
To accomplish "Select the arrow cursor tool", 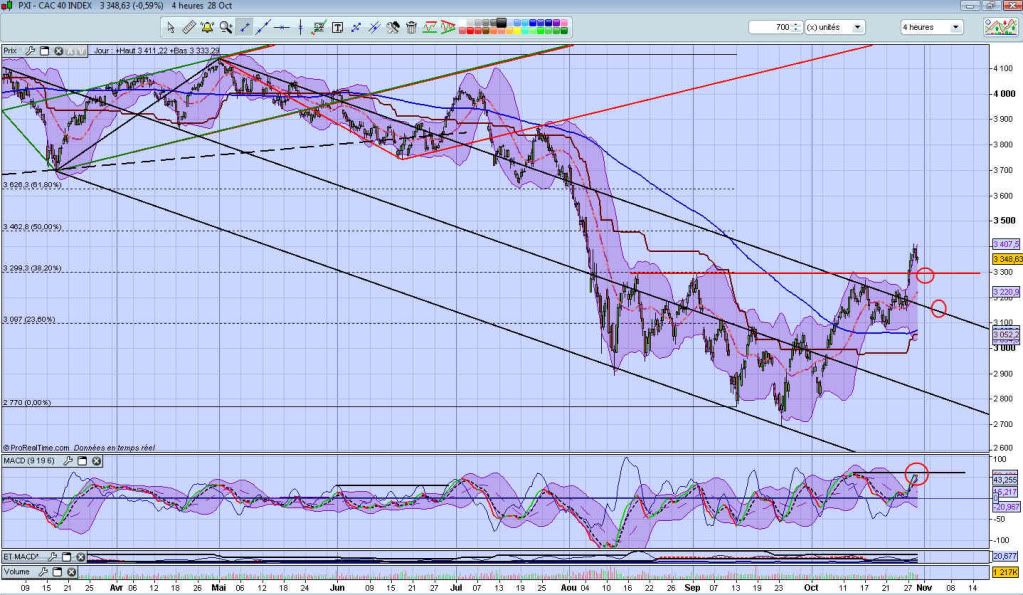I will pos(171,27).
